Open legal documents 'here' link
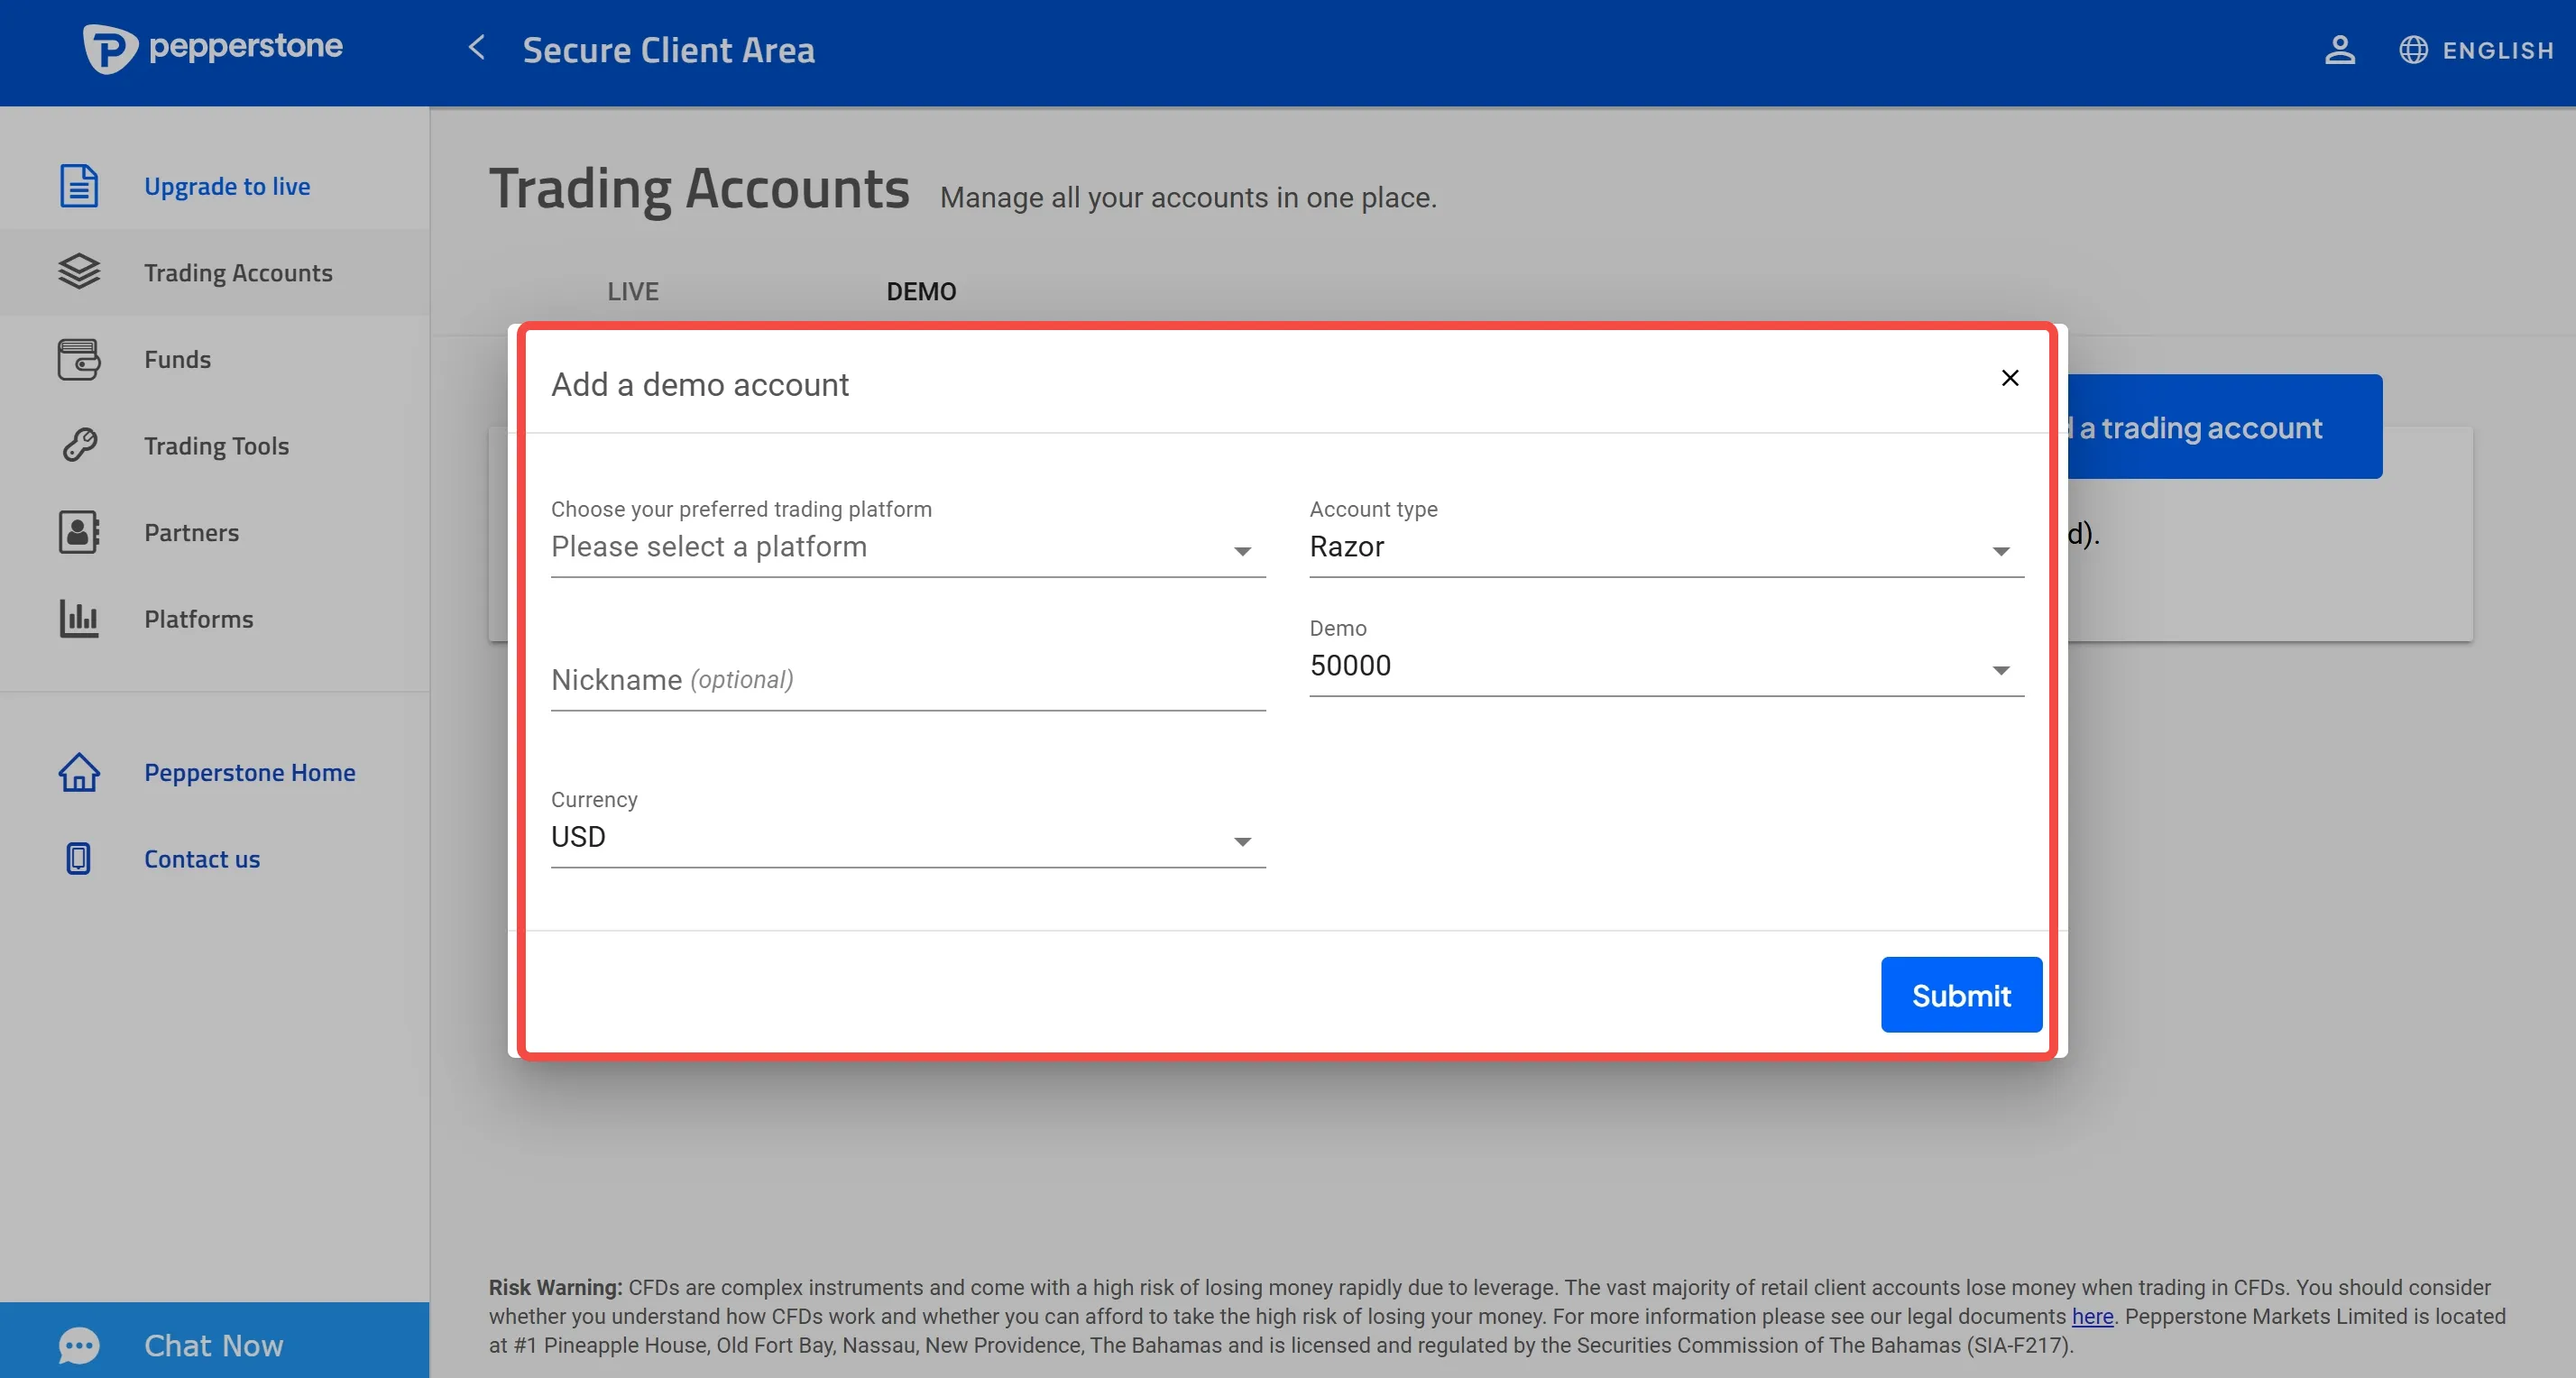2576x1378 pixels. coord(2092,1316)
